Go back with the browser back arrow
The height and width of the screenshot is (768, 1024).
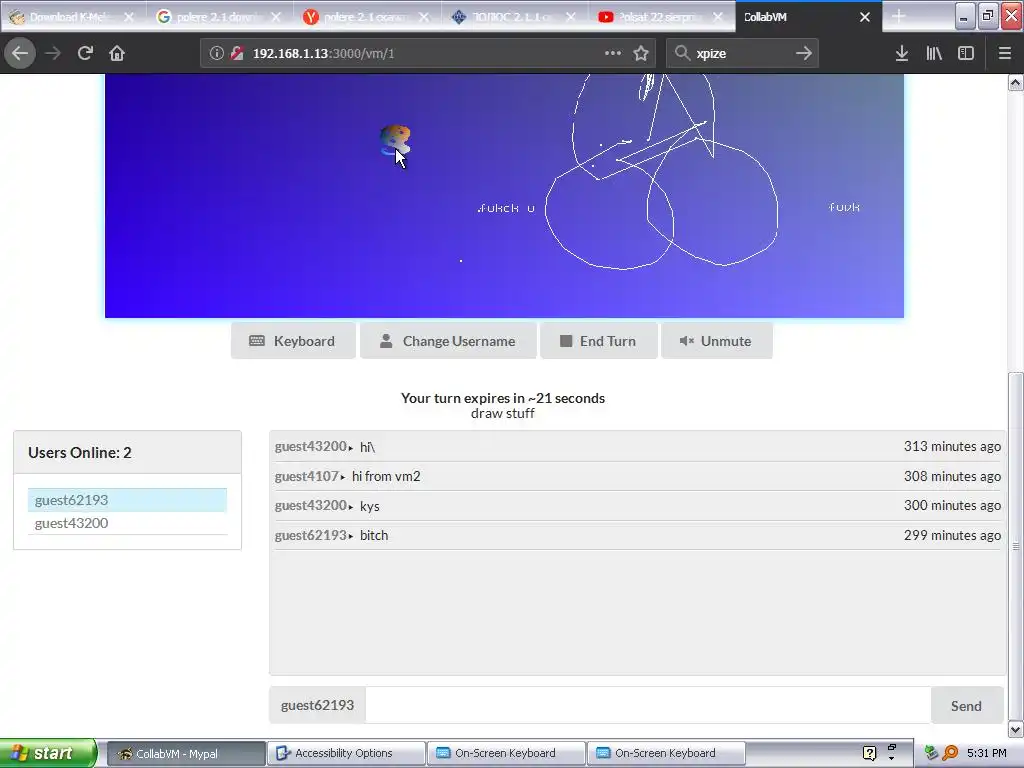point(20,53)
